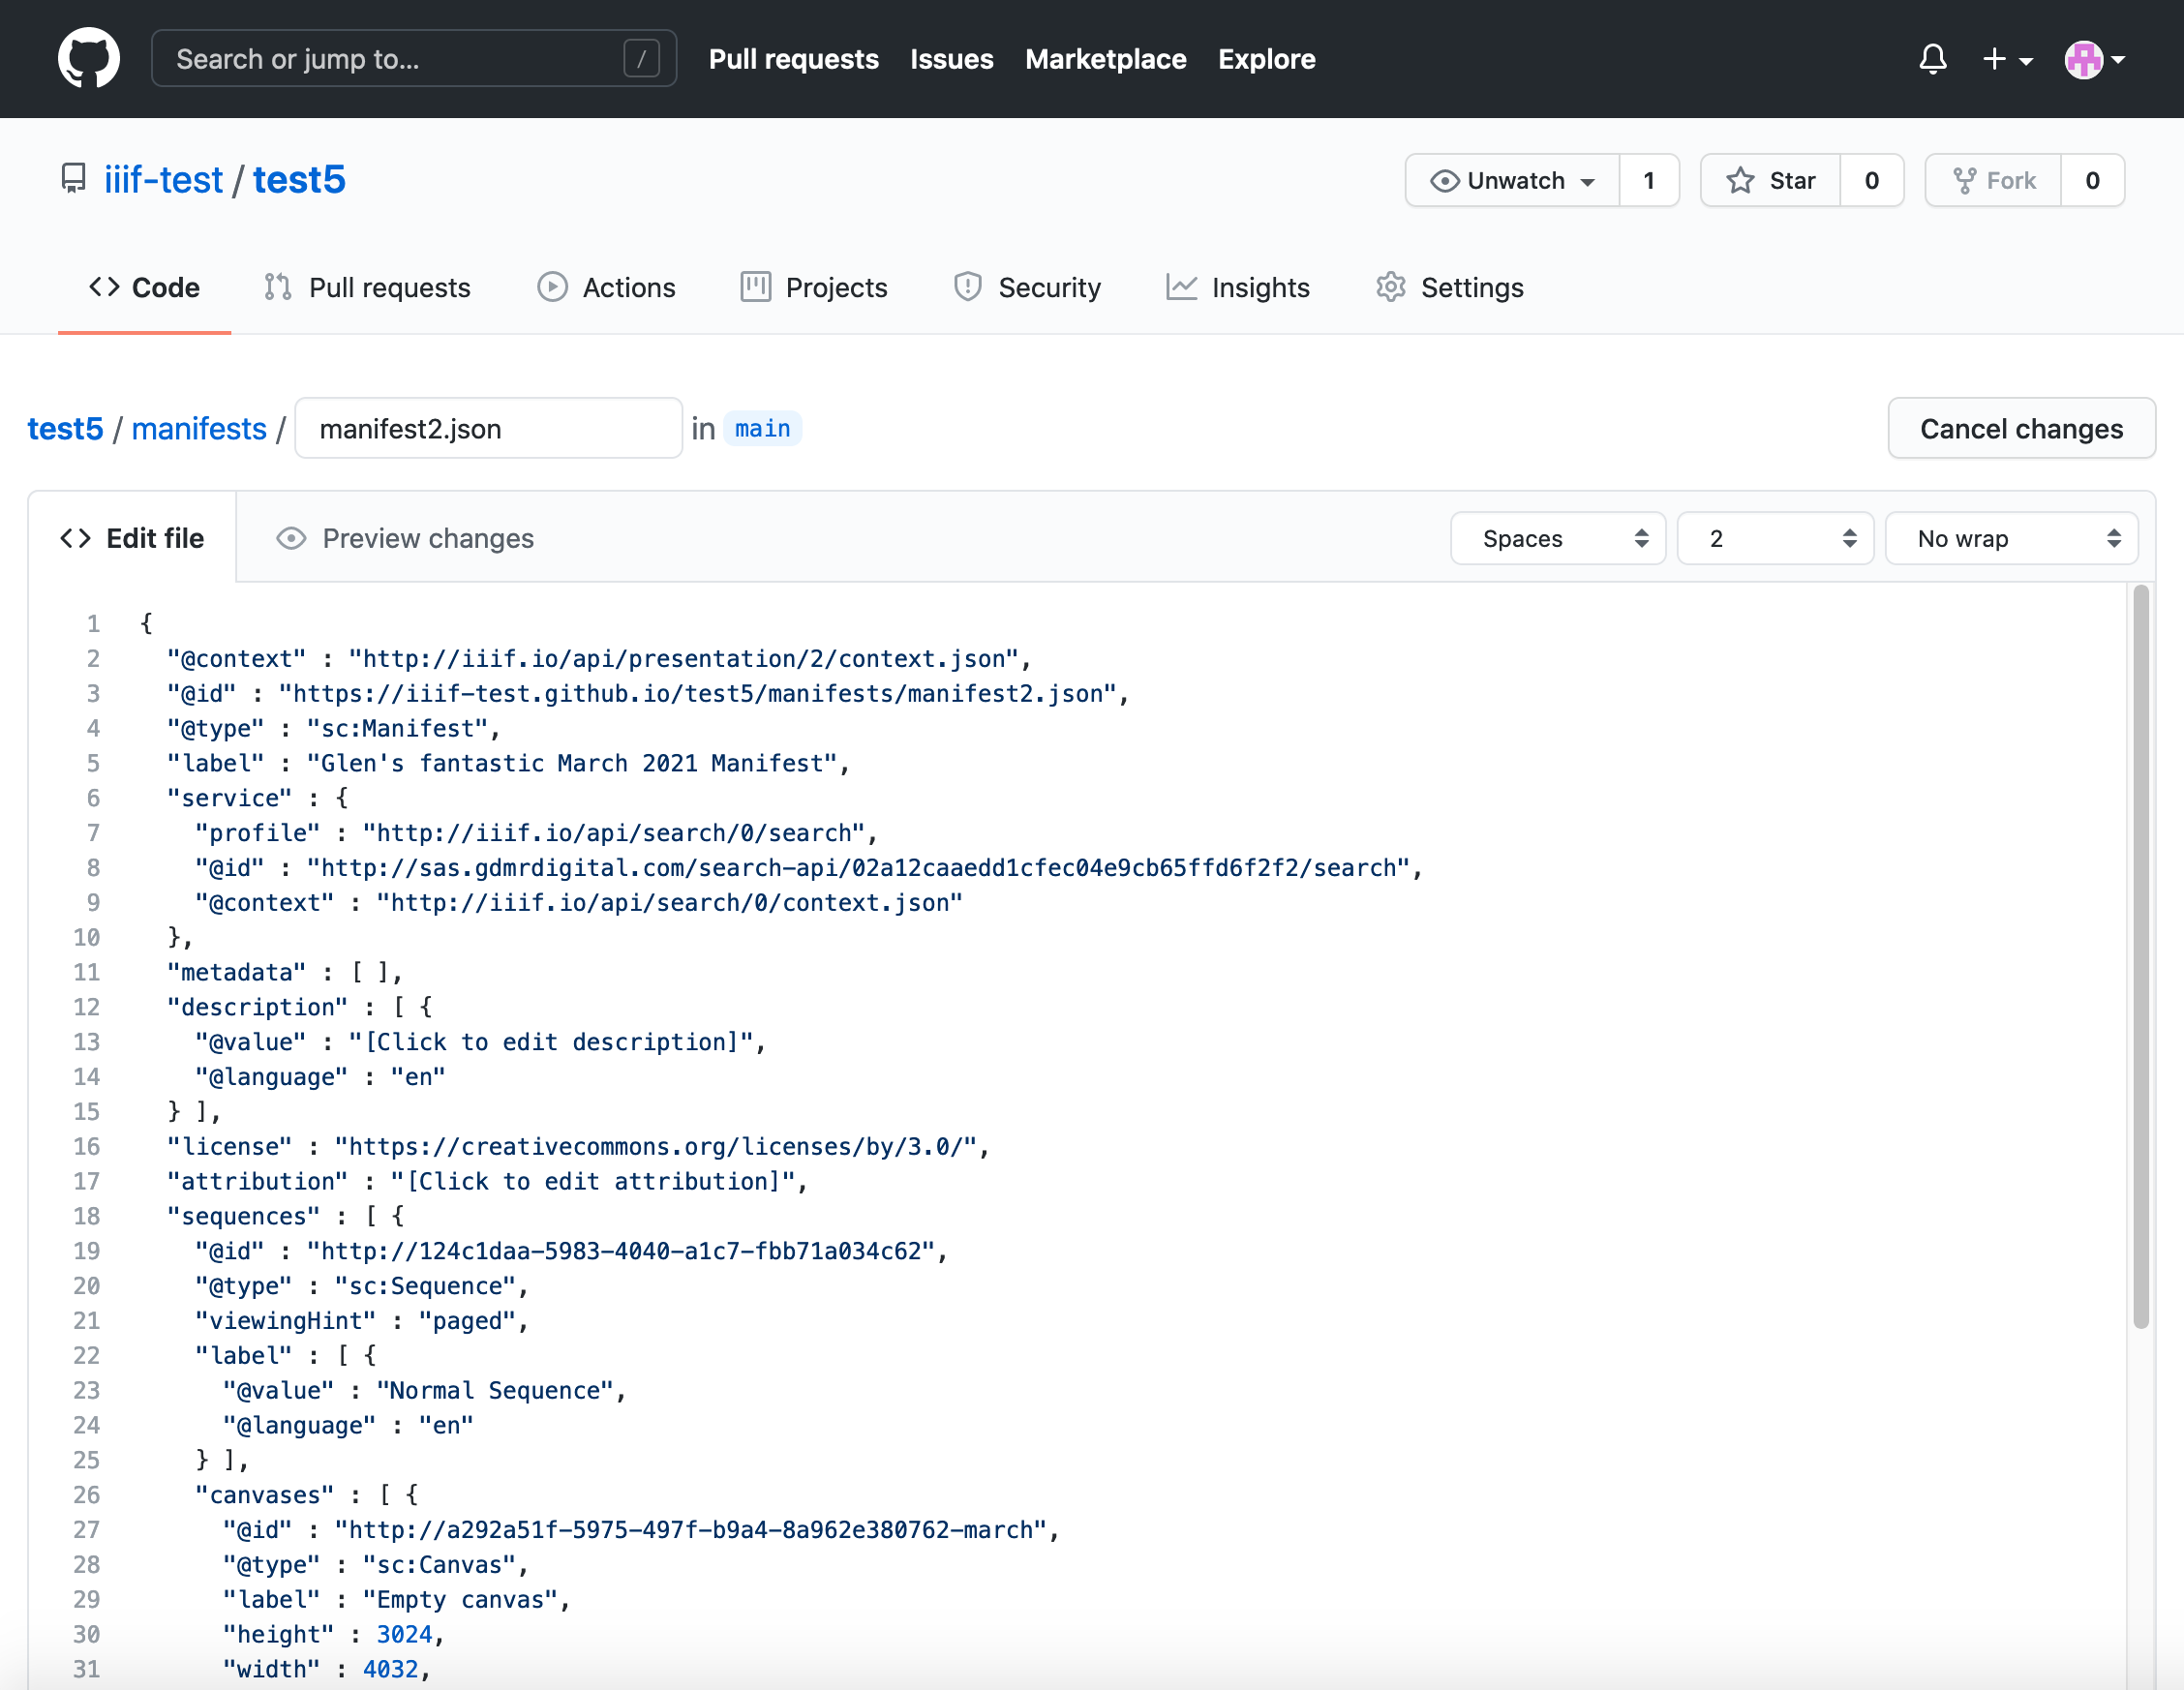Click line number 18 in the gutter
The image size is (2184, 1690).
click(x=87, y=1216)
